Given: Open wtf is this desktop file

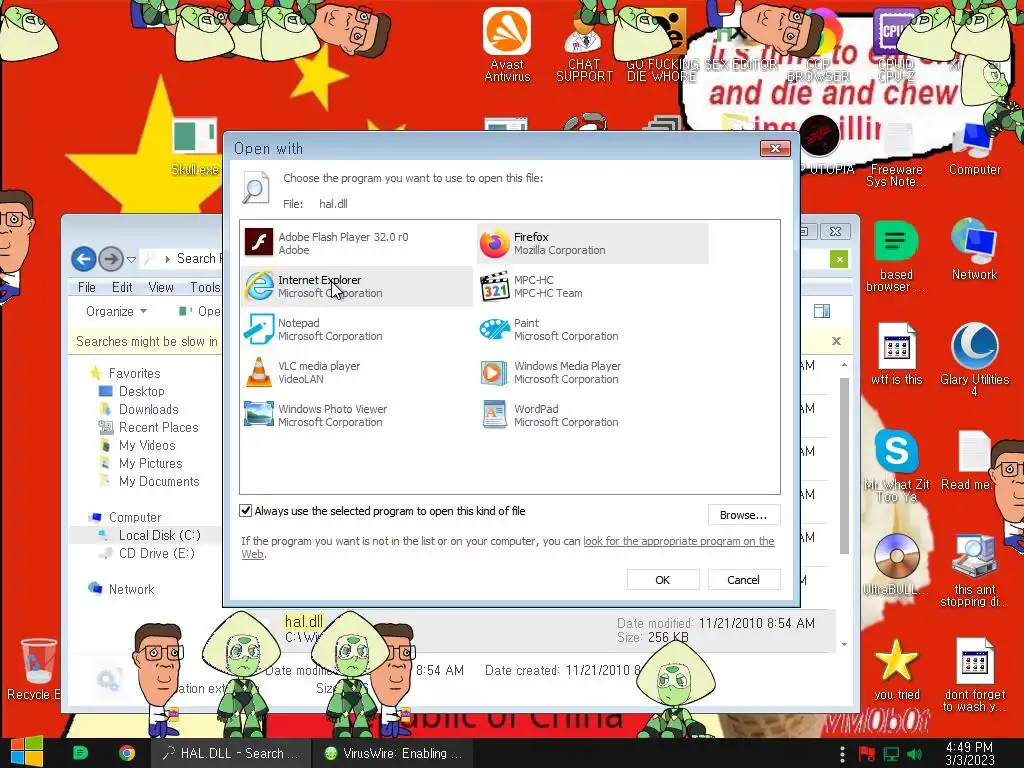Looking at the screenshot, I should (x=896, y=354).
